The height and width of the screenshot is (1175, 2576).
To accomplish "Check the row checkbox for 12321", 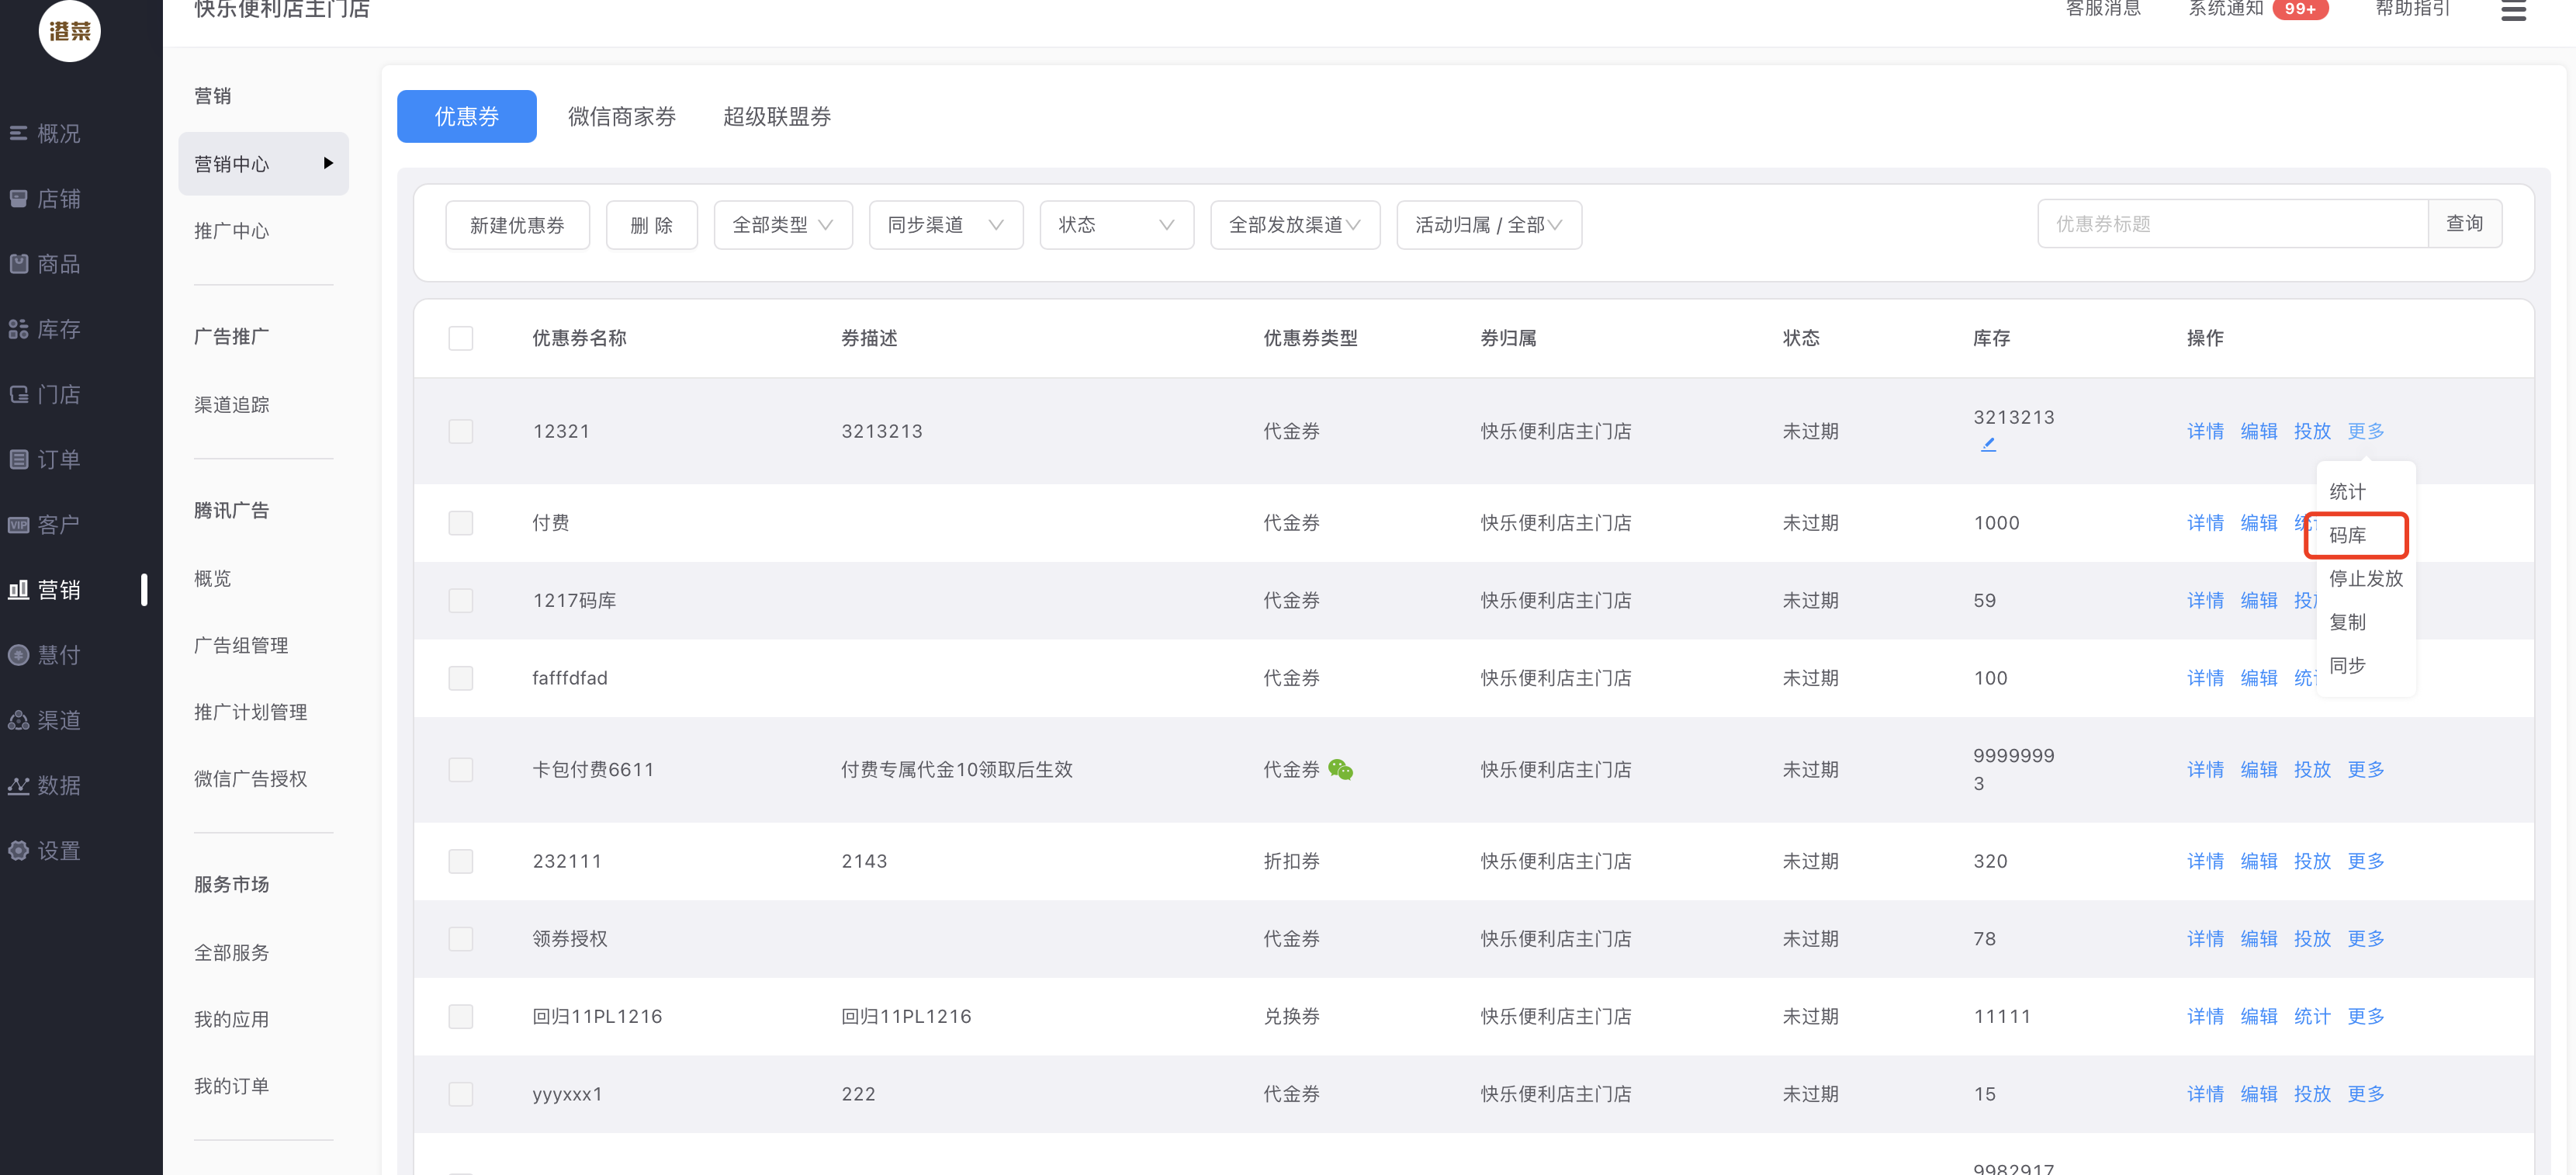I will pos(460,431).
